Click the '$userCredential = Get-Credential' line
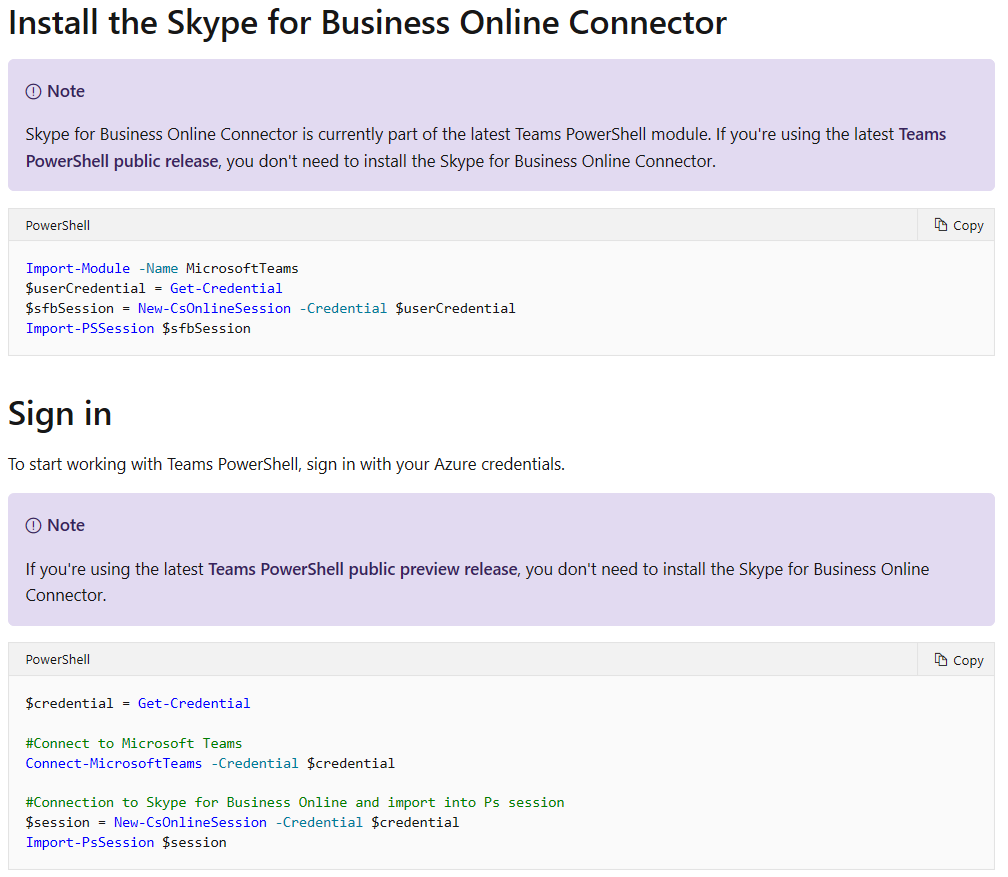1008x877 pixels. click(x=154, y=288)
